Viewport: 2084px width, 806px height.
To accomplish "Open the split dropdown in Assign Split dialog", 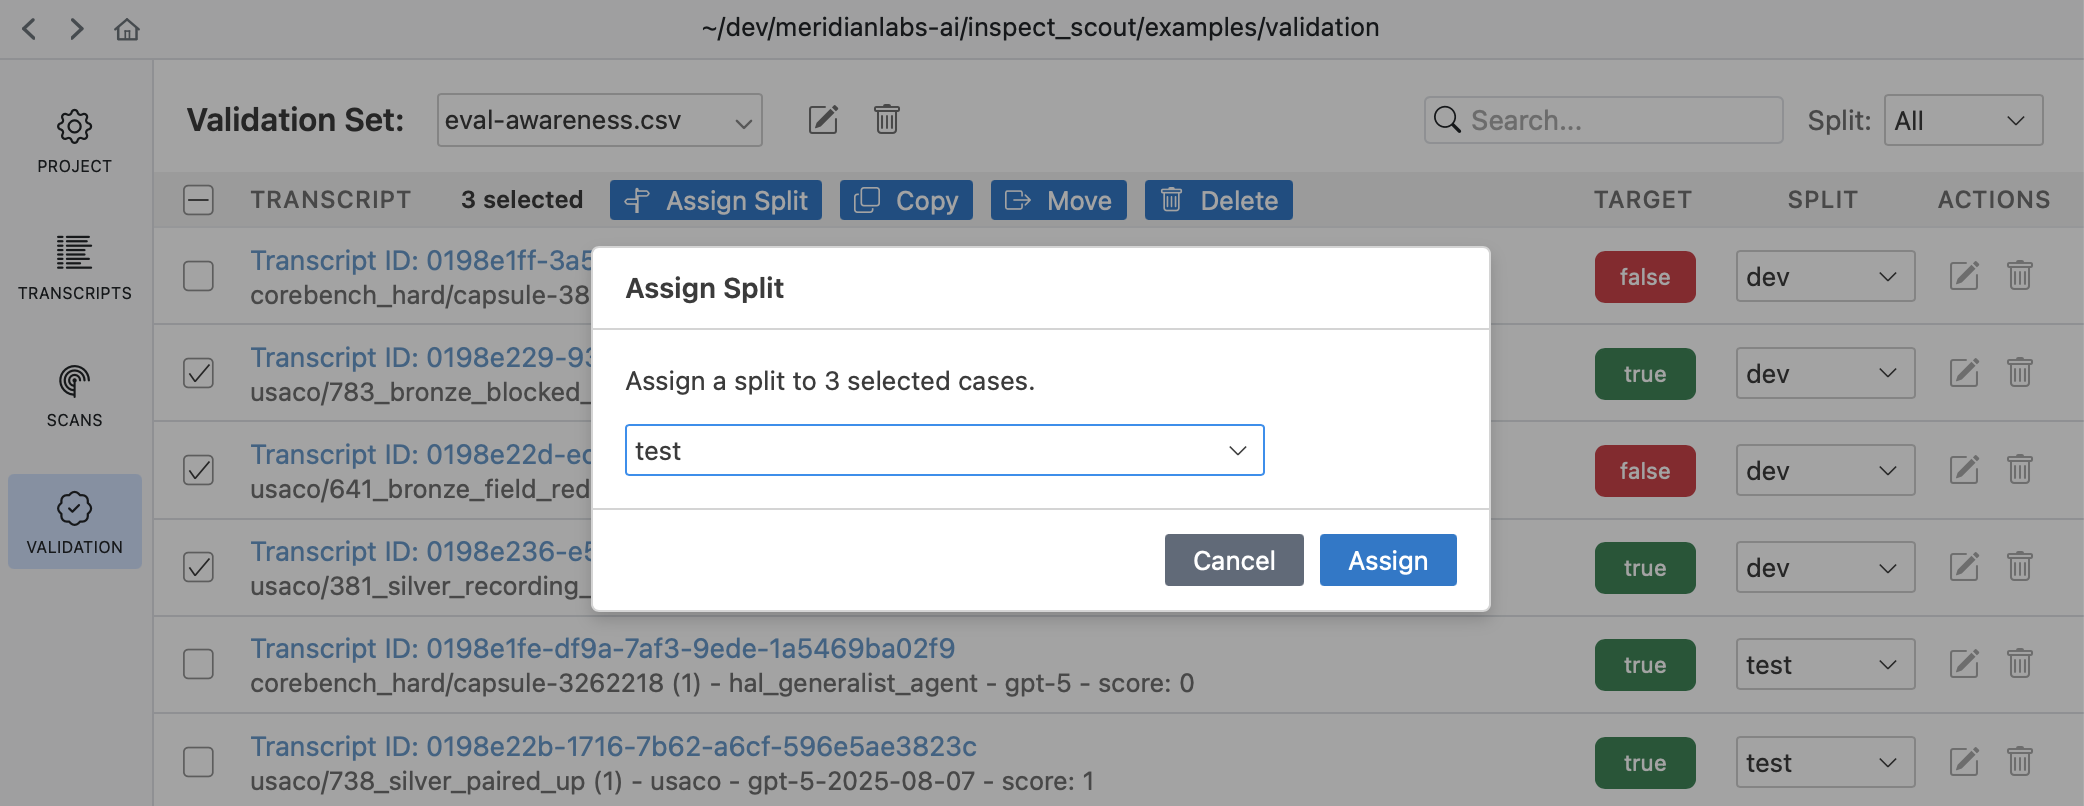I will (944, 450).
